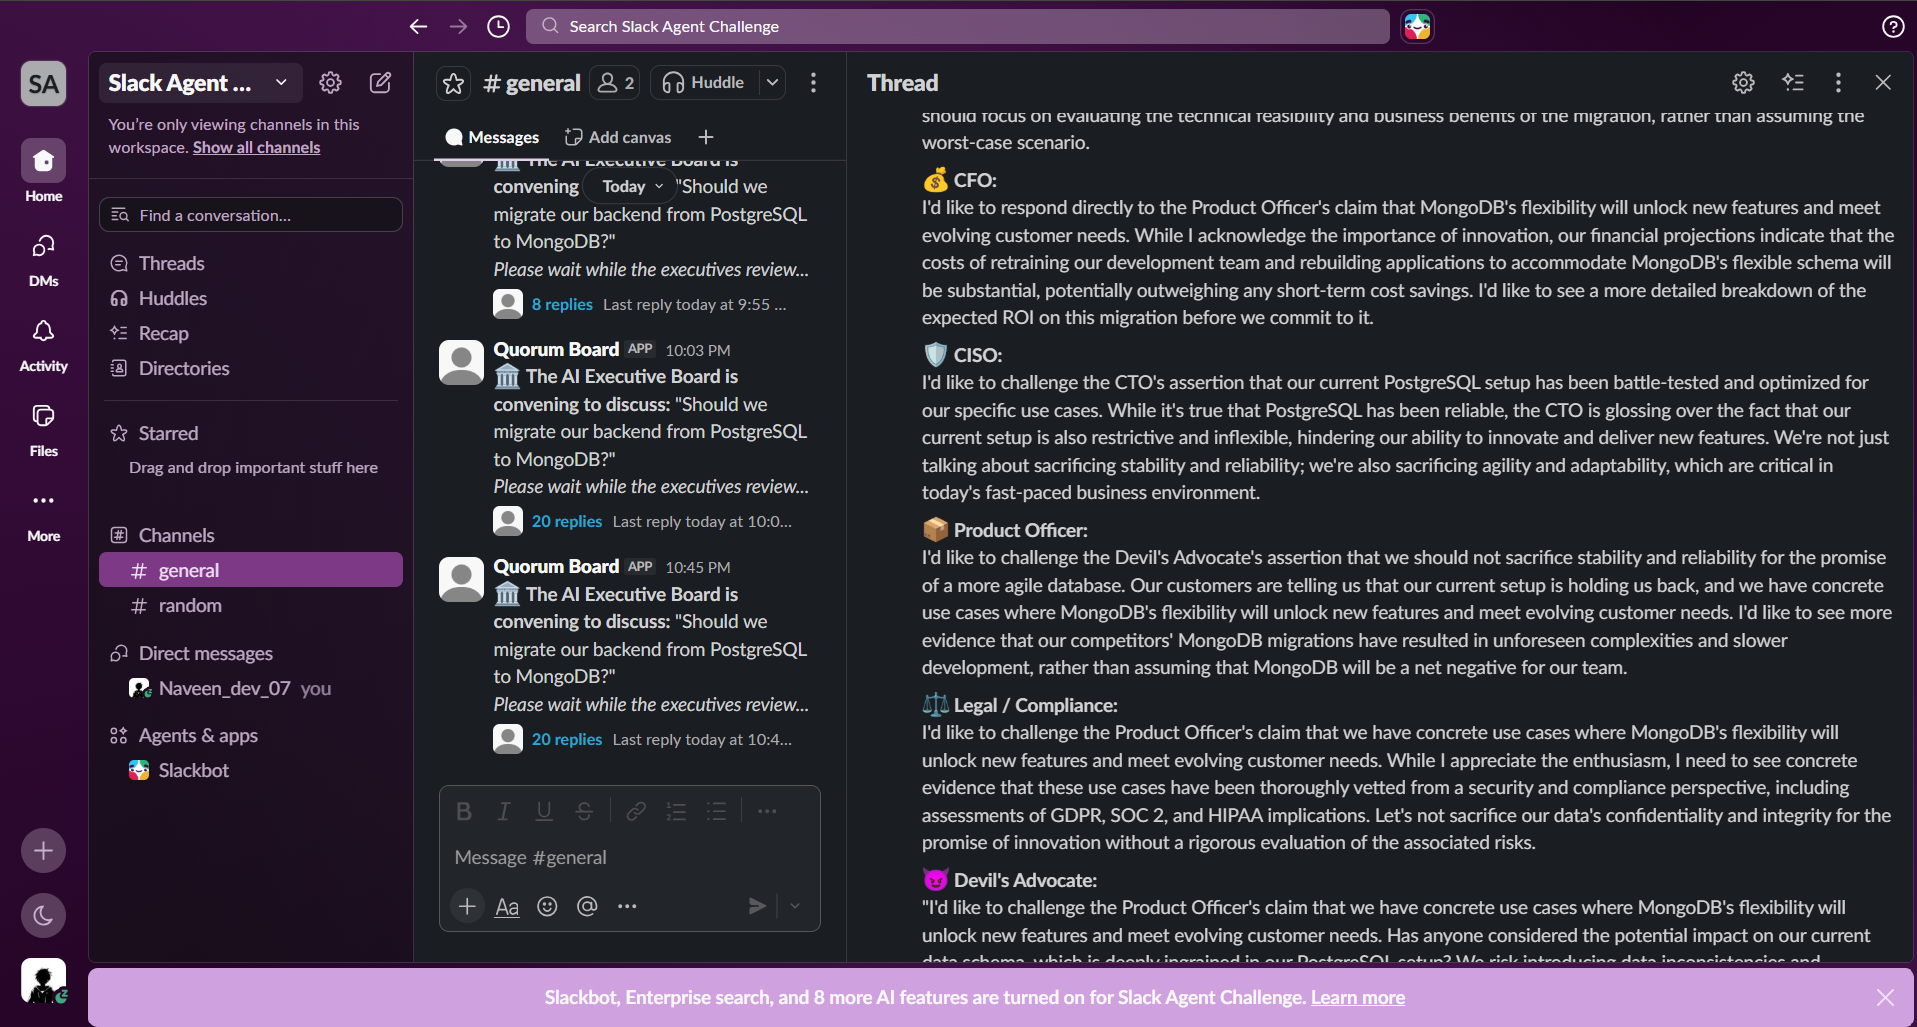Toggle underline formatting in the composer

click(544, 811)
